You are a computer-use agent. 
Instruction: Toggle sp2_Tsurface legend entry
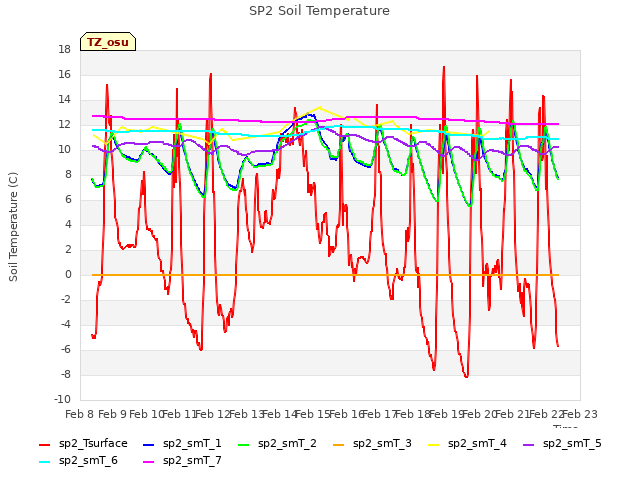83,443
